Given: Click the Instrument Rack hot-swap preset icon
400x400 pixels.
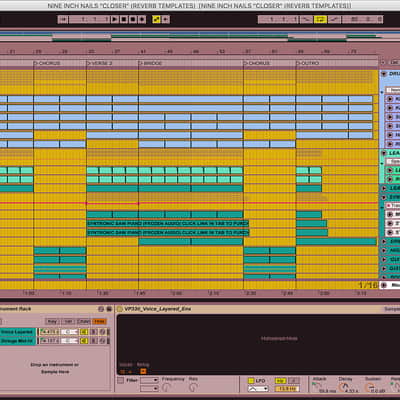Looking at the screenshot, I should tap(101, 309).
